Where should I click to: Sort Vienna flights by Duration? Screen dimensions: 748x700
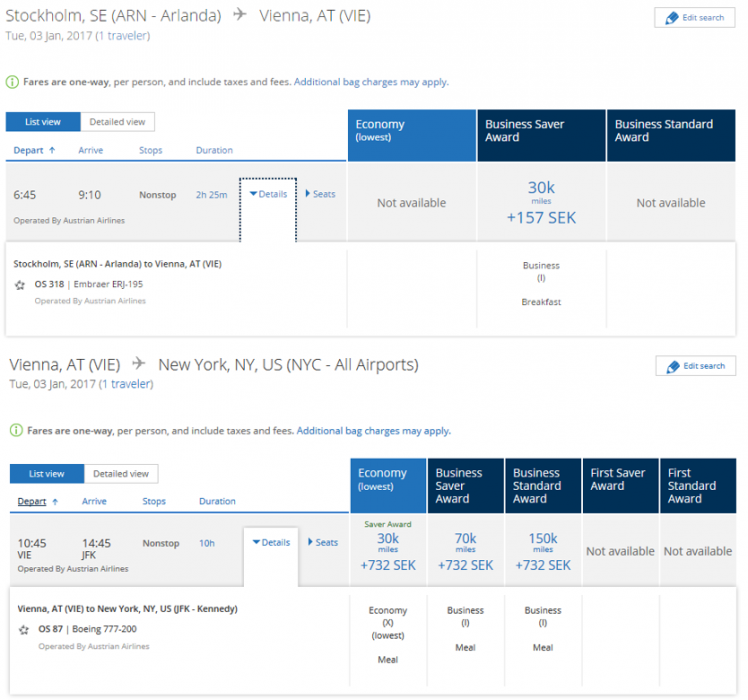(218, 501)
